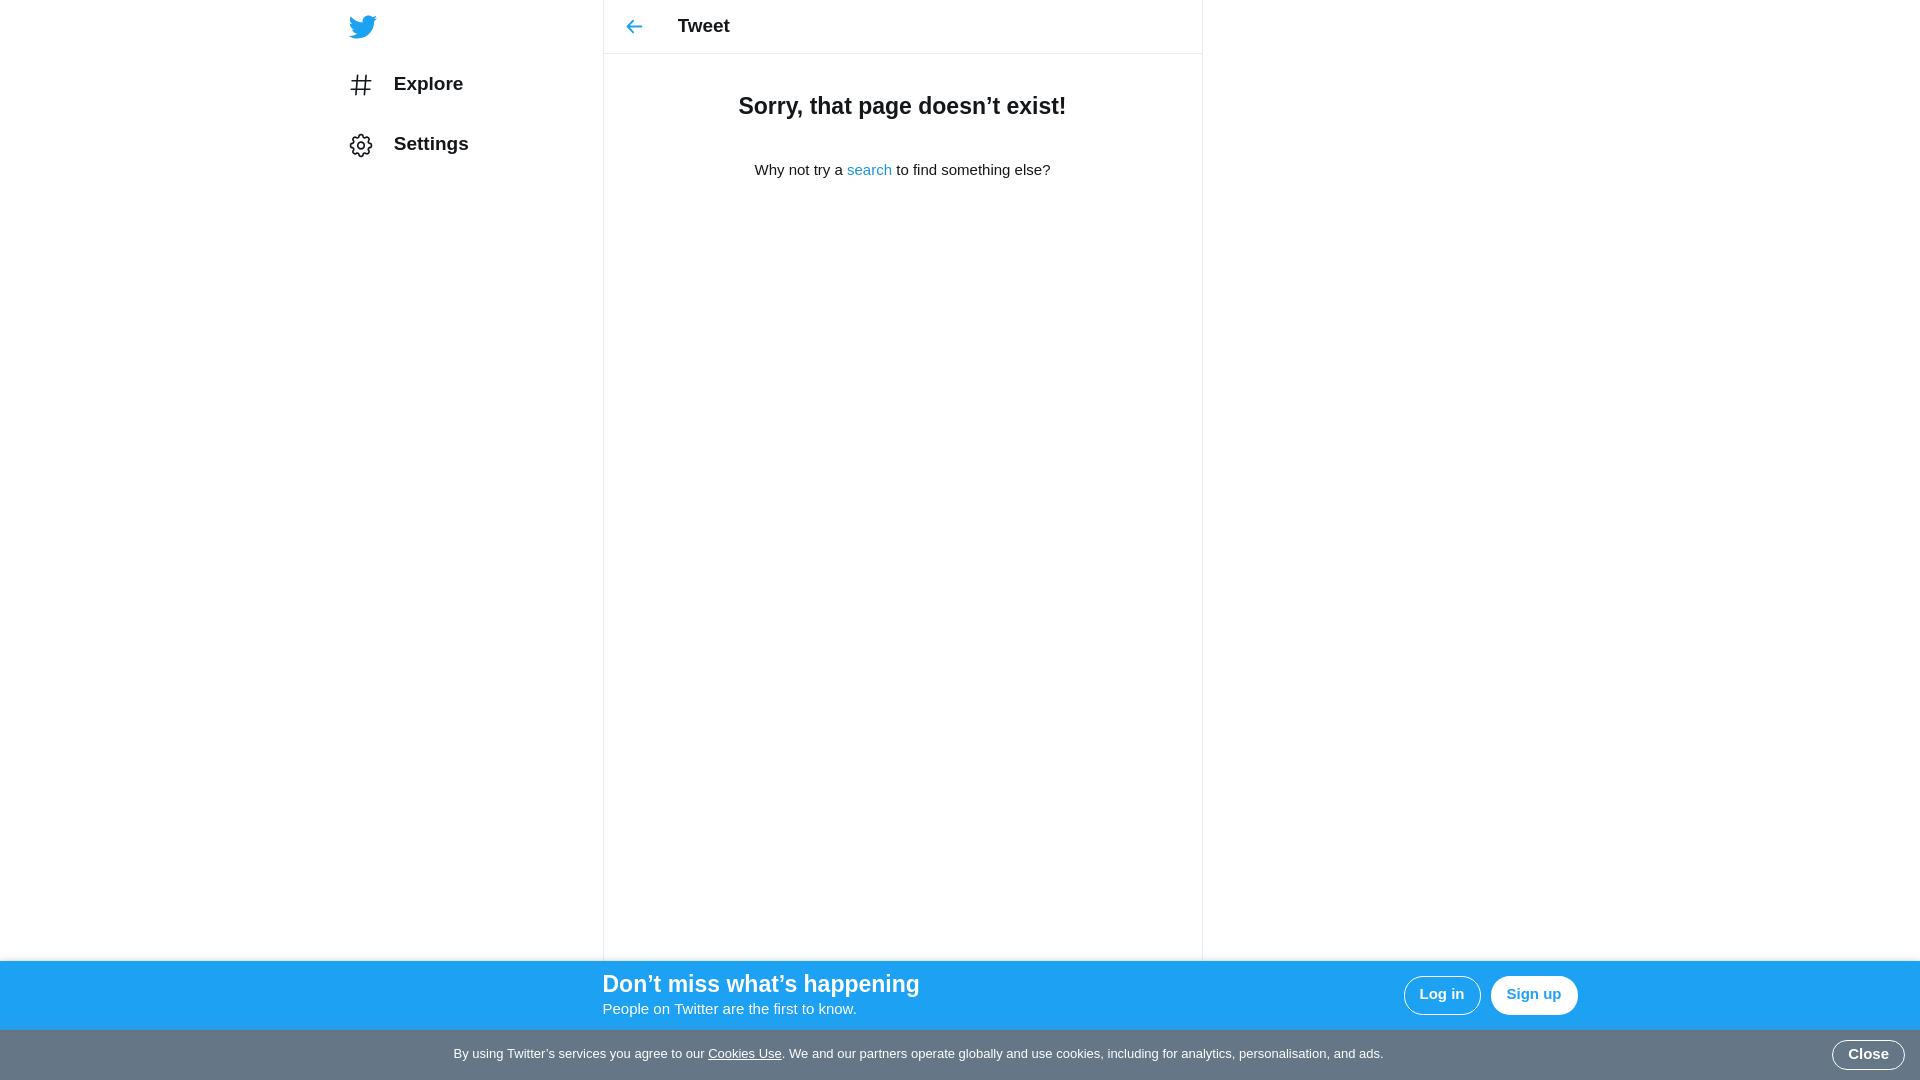Go back using the left arrow
1920x1080 pixels.
634,27
